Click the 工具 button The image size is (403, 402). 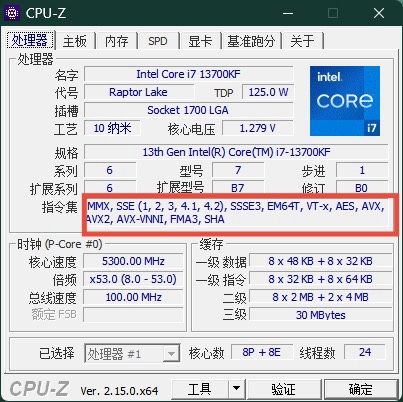click(199, 389)
